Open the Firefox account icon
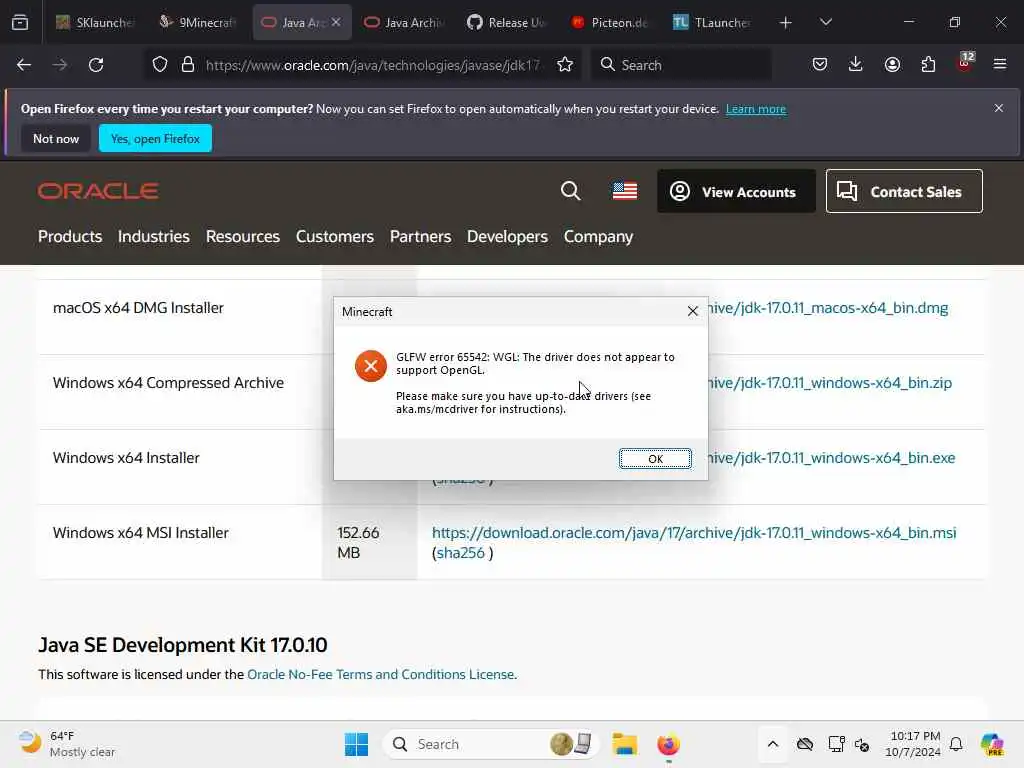The height and width of the screenshot is (768, 1024). [892, 65]
